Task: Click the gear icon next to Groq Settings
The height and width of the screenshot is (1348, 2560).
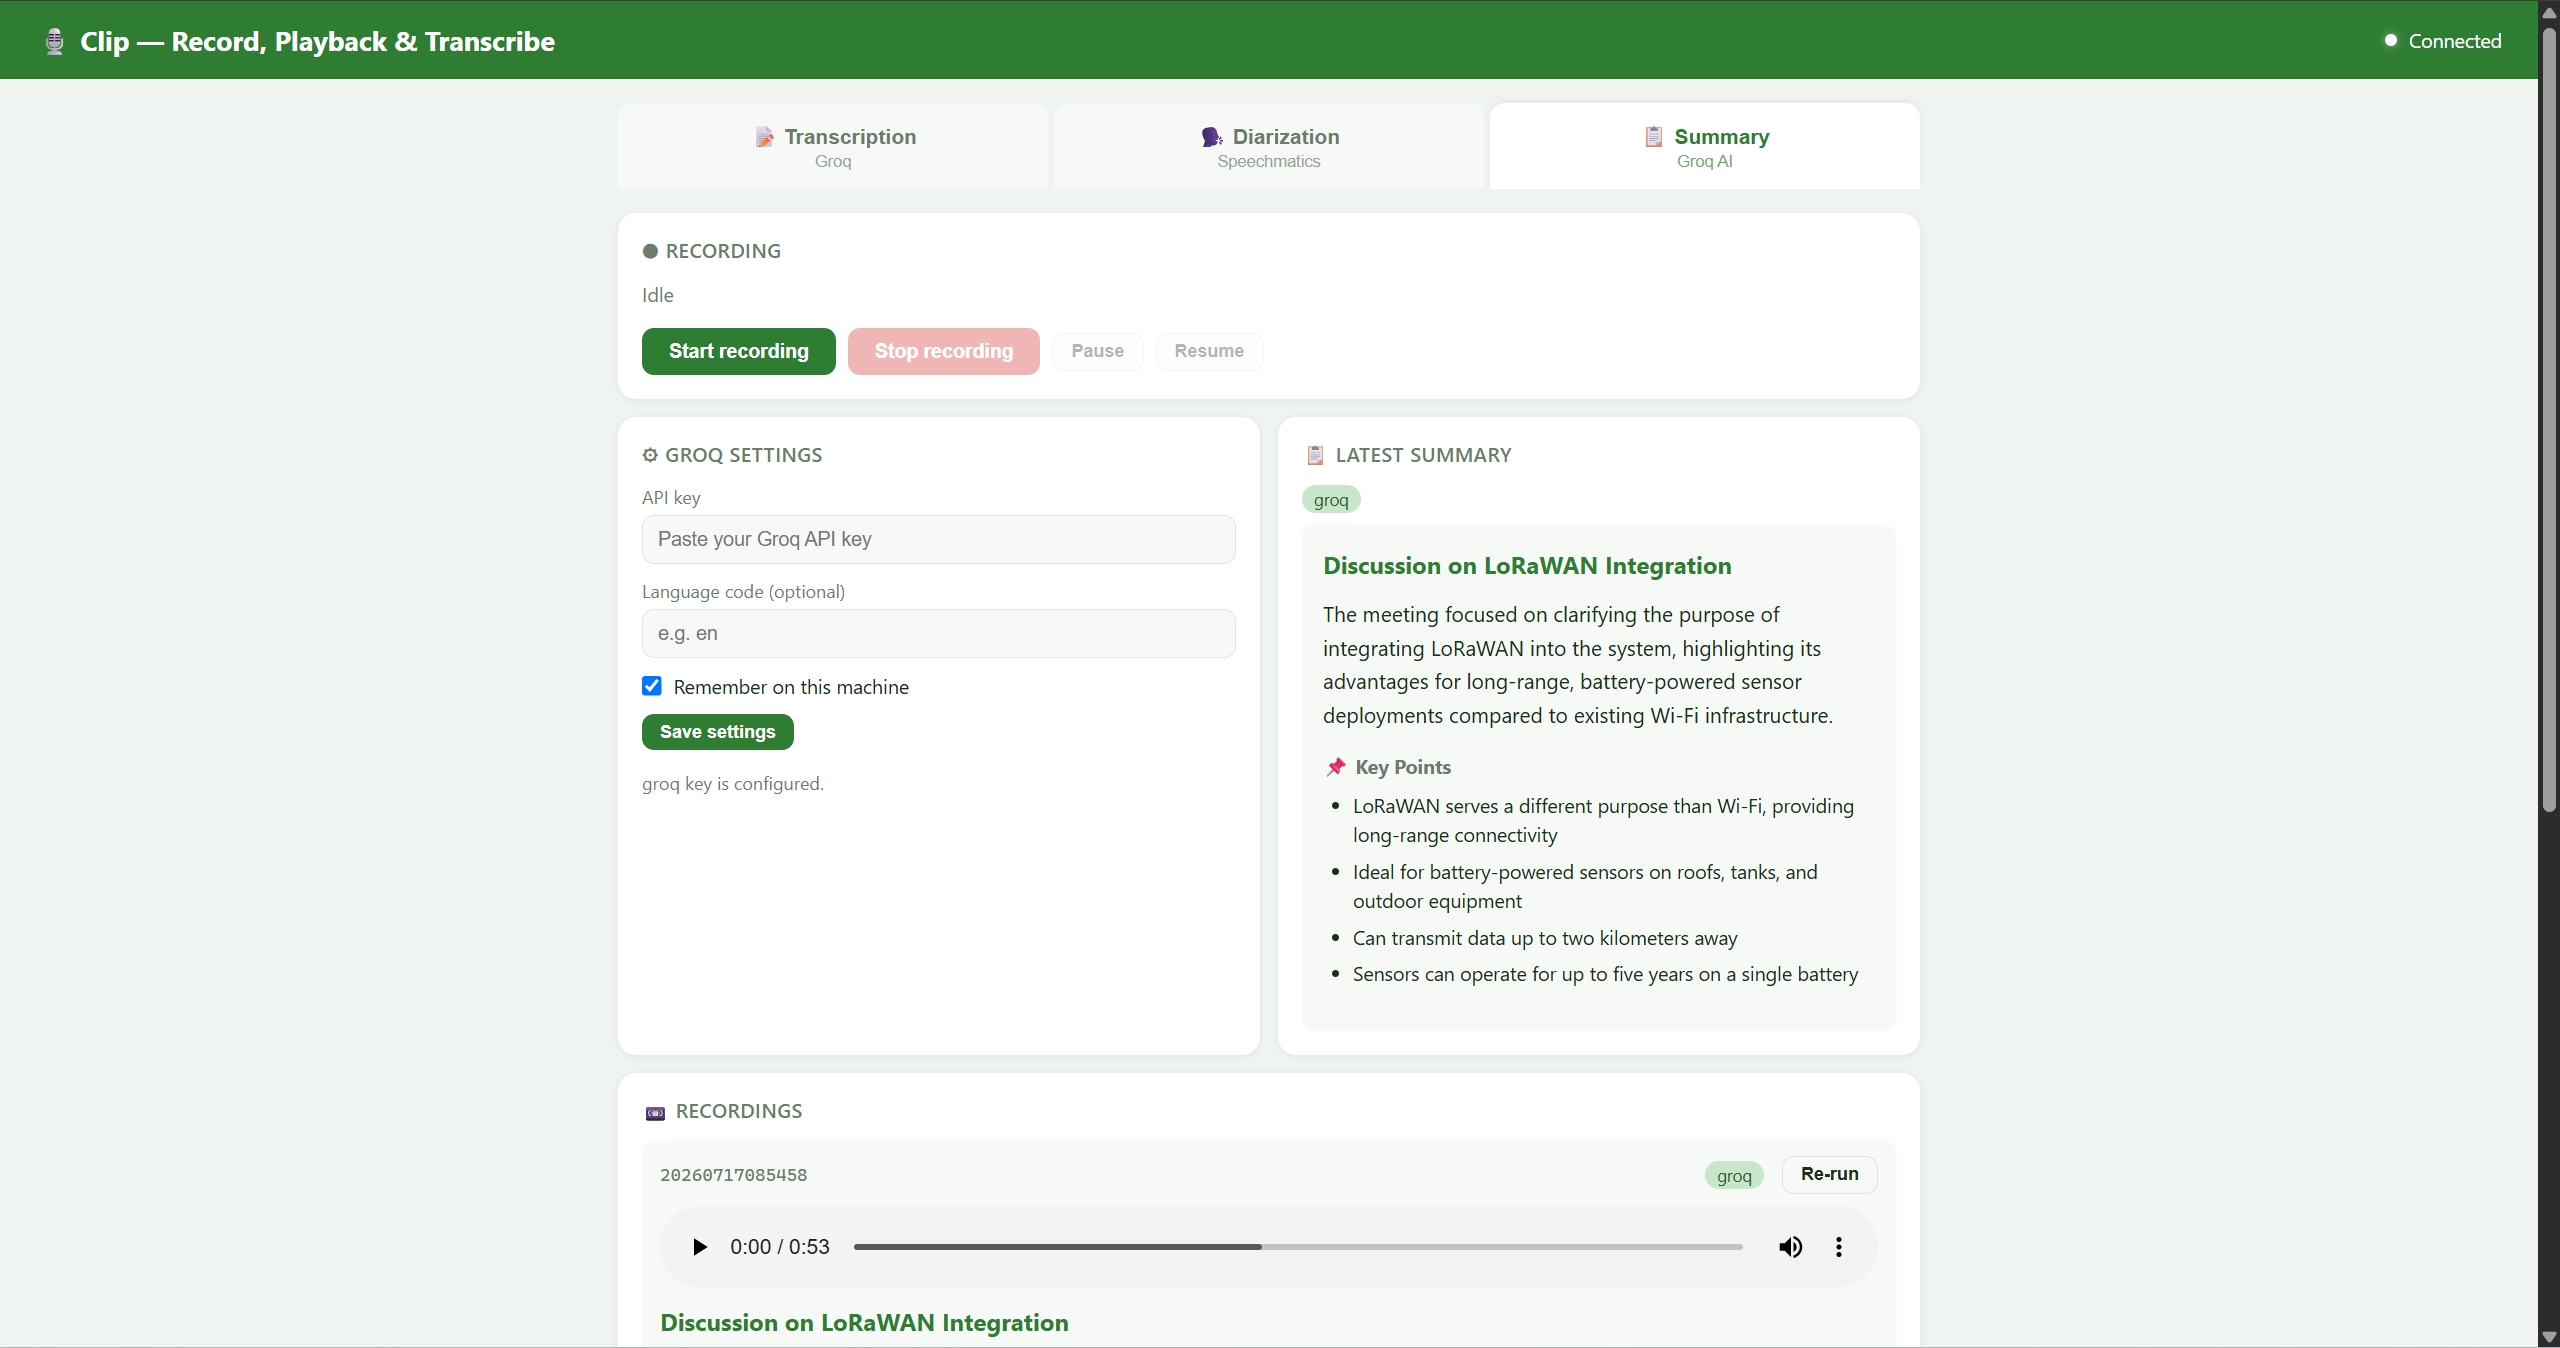Action: click(650, 455)
